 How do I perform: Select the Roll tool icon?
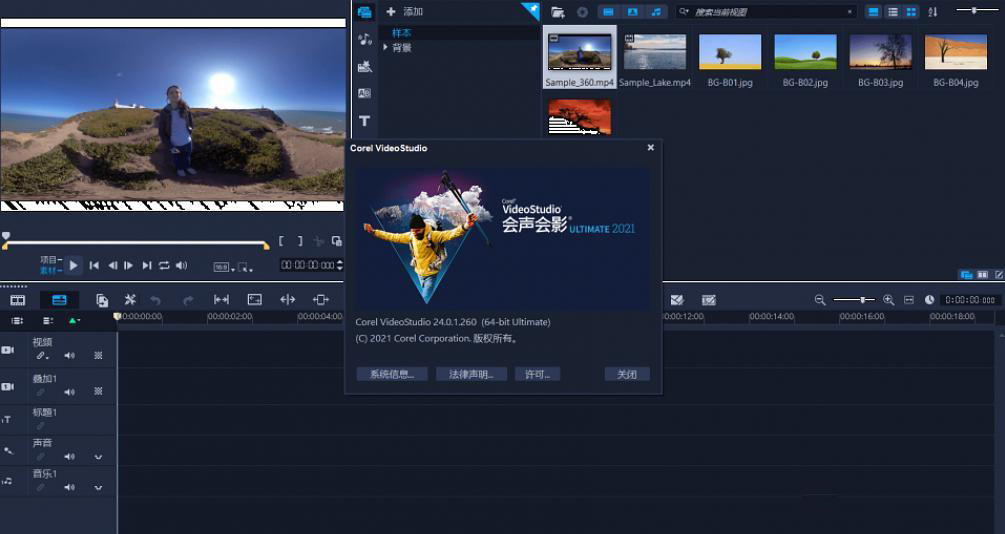[288, 299]
